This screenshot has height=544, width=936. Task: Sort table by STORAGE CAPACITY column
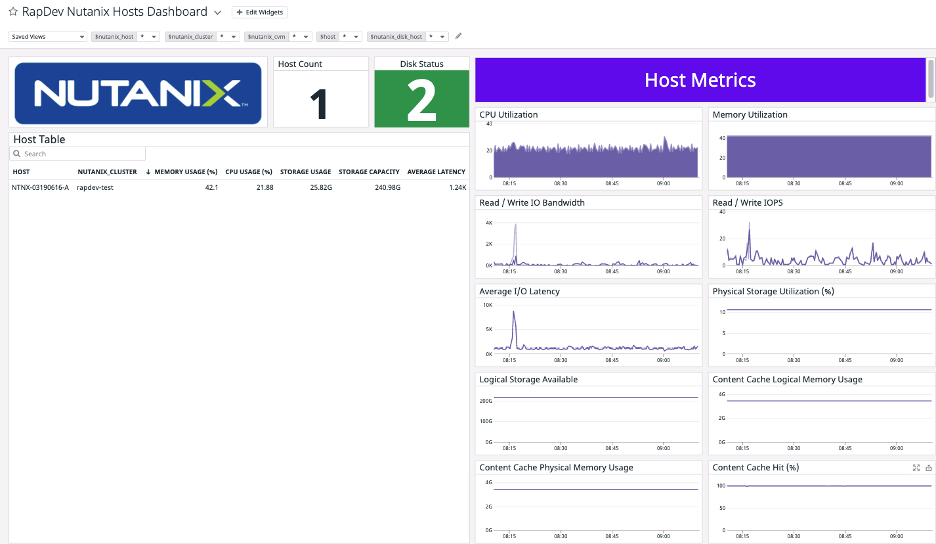[369, 171]
